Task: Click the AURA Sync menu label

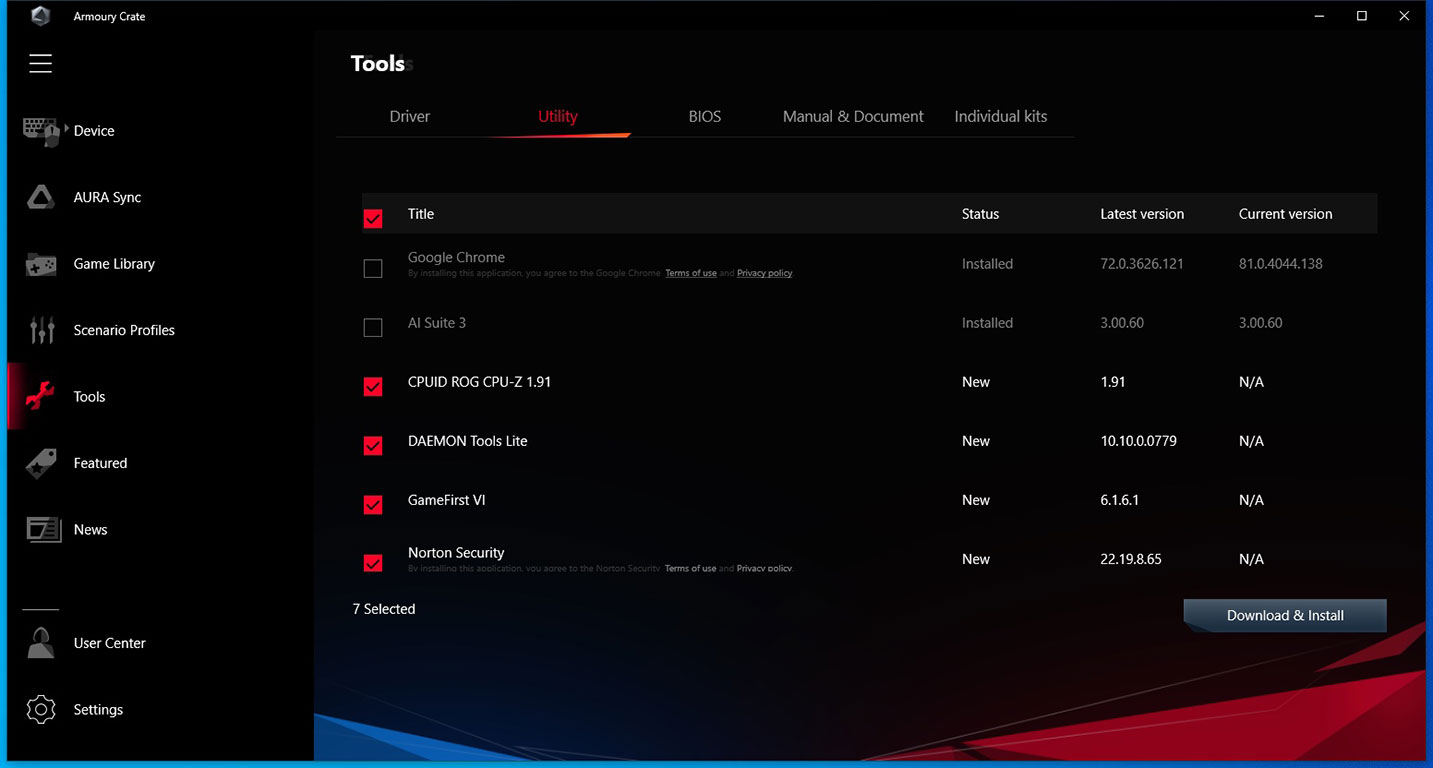Action: coord(108,197)
